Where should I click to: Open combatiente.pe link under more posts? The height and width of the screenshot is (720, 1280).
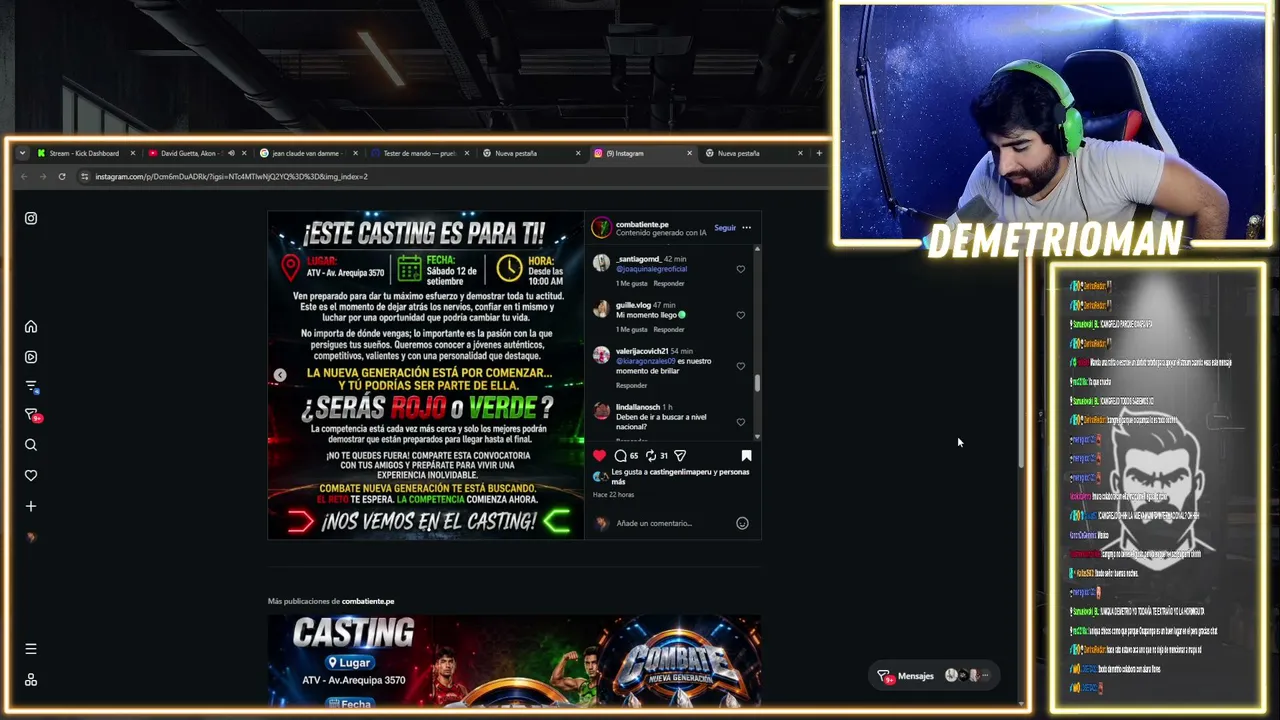coord(368,601)
